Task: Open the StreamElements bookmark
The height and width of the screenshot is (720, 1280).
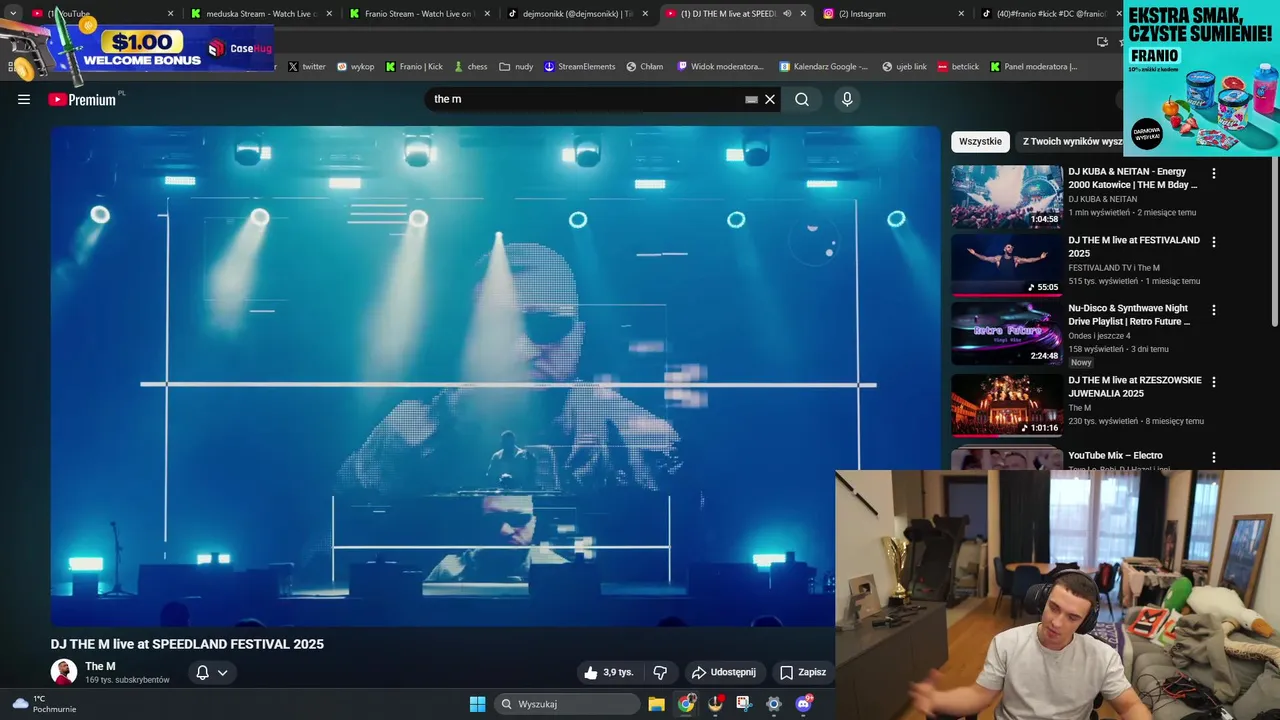Action: (x=580, y=67)
